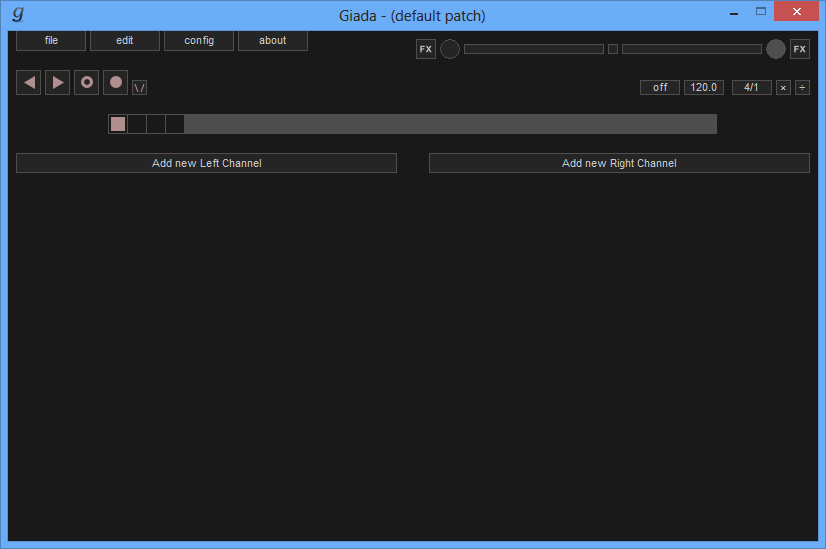Open the edit menu
The image size is (826, 549).
coord(125,41)
